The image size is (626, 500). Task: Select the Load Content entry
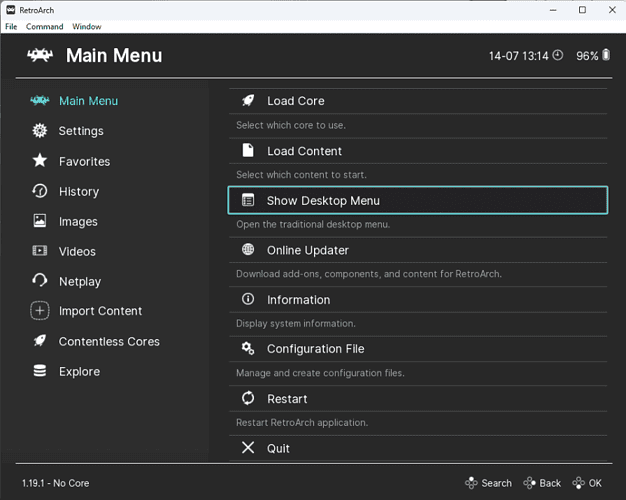pyautogui.click(x=418, y=151)
